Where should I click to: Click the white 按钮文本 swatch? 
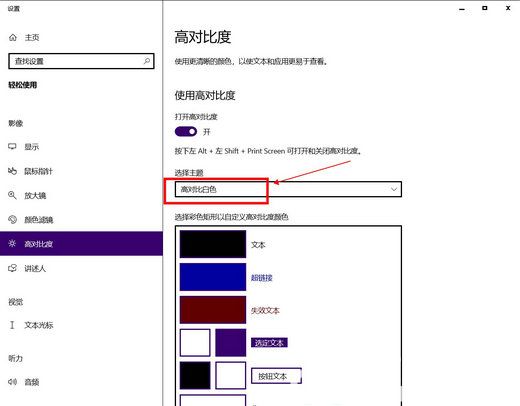click(231, 375)
